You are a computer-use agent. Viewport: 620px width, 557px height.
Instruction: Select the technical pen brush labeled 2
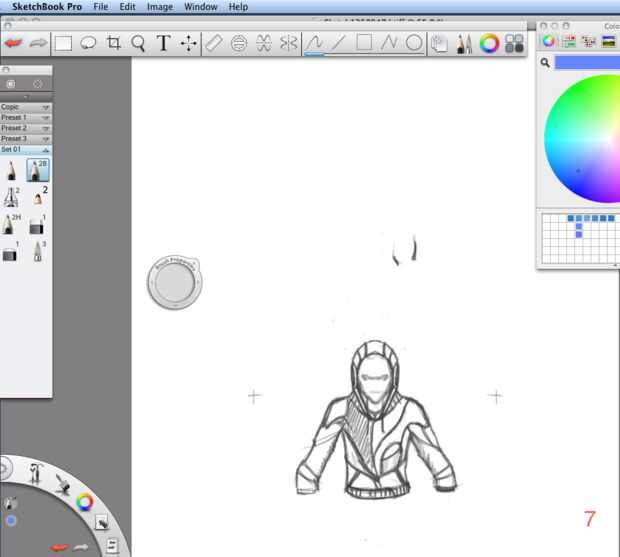(11, 197)
